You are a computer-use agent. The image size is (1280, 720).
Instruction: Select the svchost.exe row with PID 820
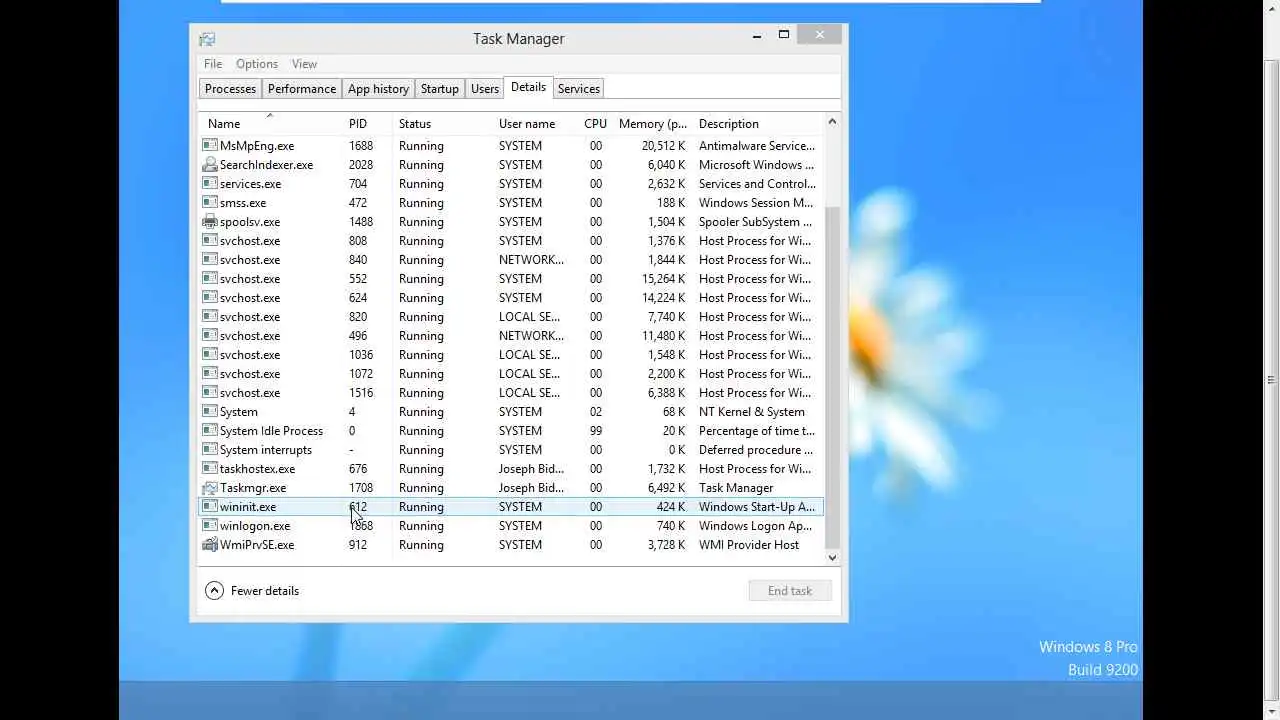511,316
